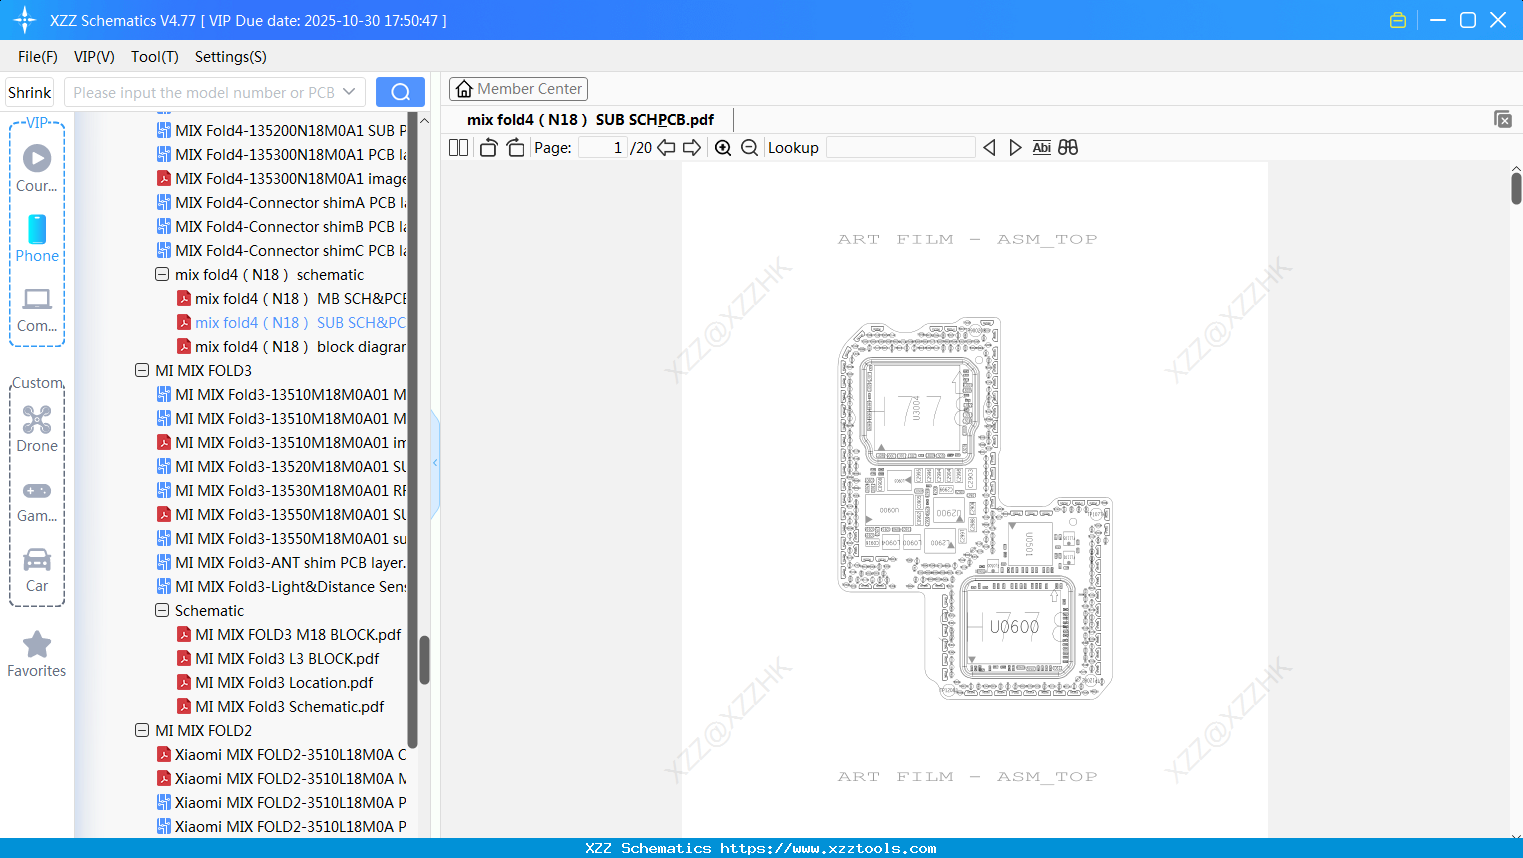Click the Page number input box
The image size is (1523, 858).
pos(602,148)
